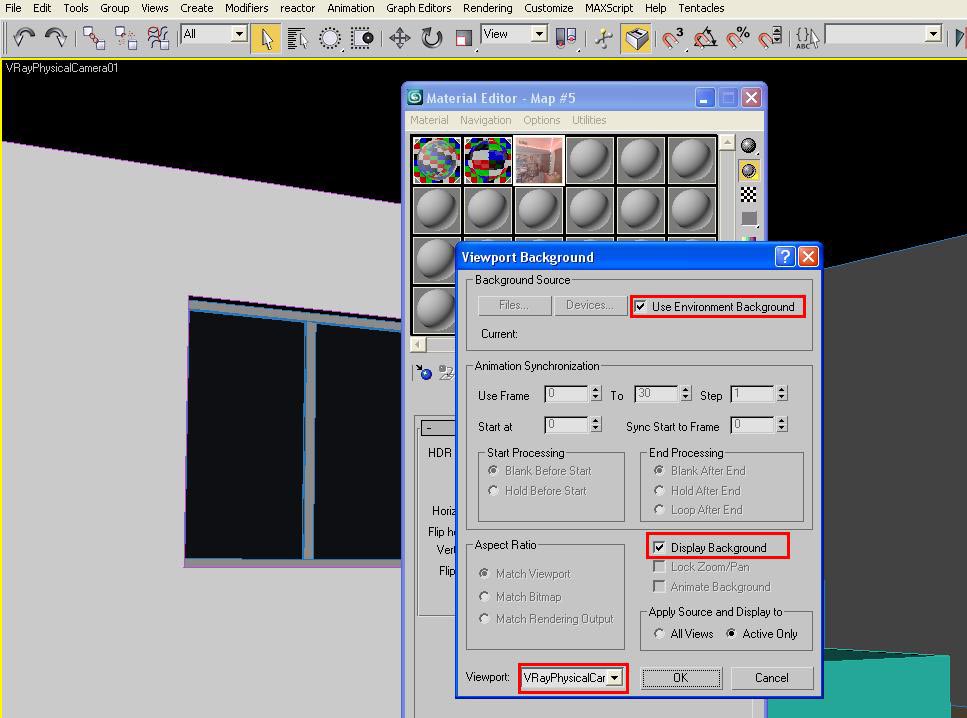Click the Use Frame input field
The height and width of the screenshot is (718, 967).
click(x=567, y=394)
